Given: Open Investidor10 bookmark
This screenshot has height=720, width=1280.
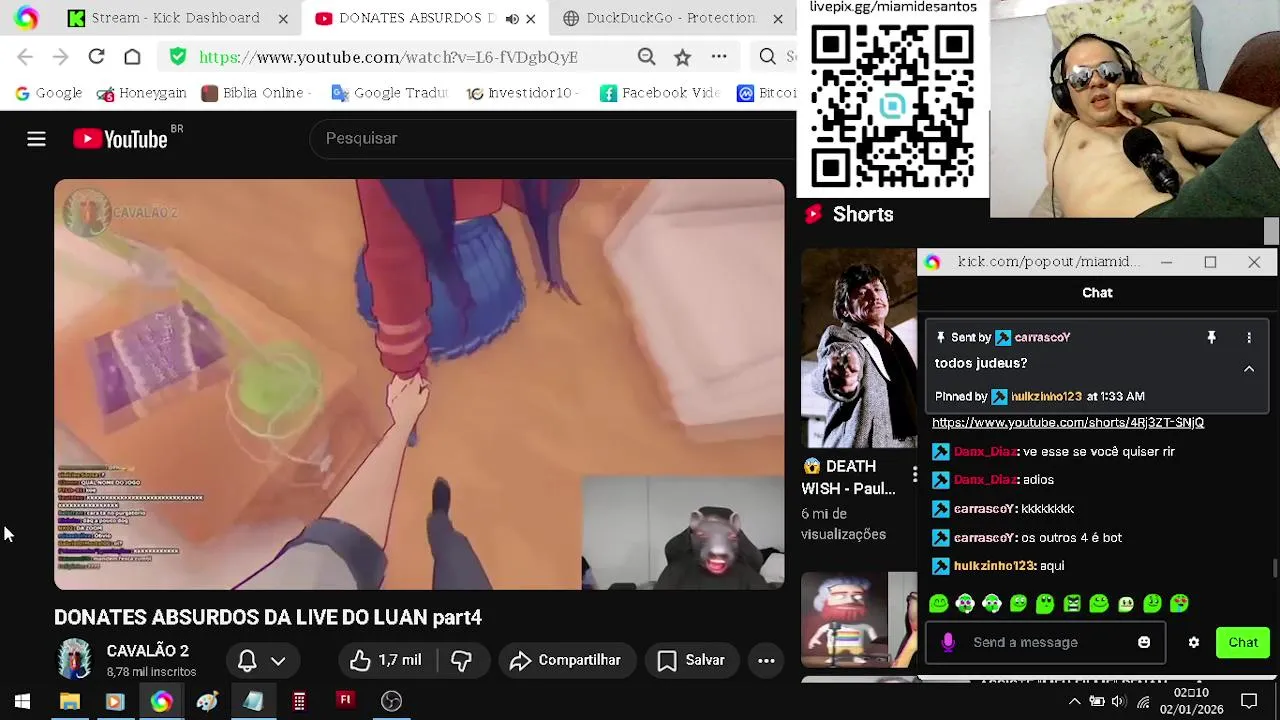Looking at the screenshot, I should [523, 93].
